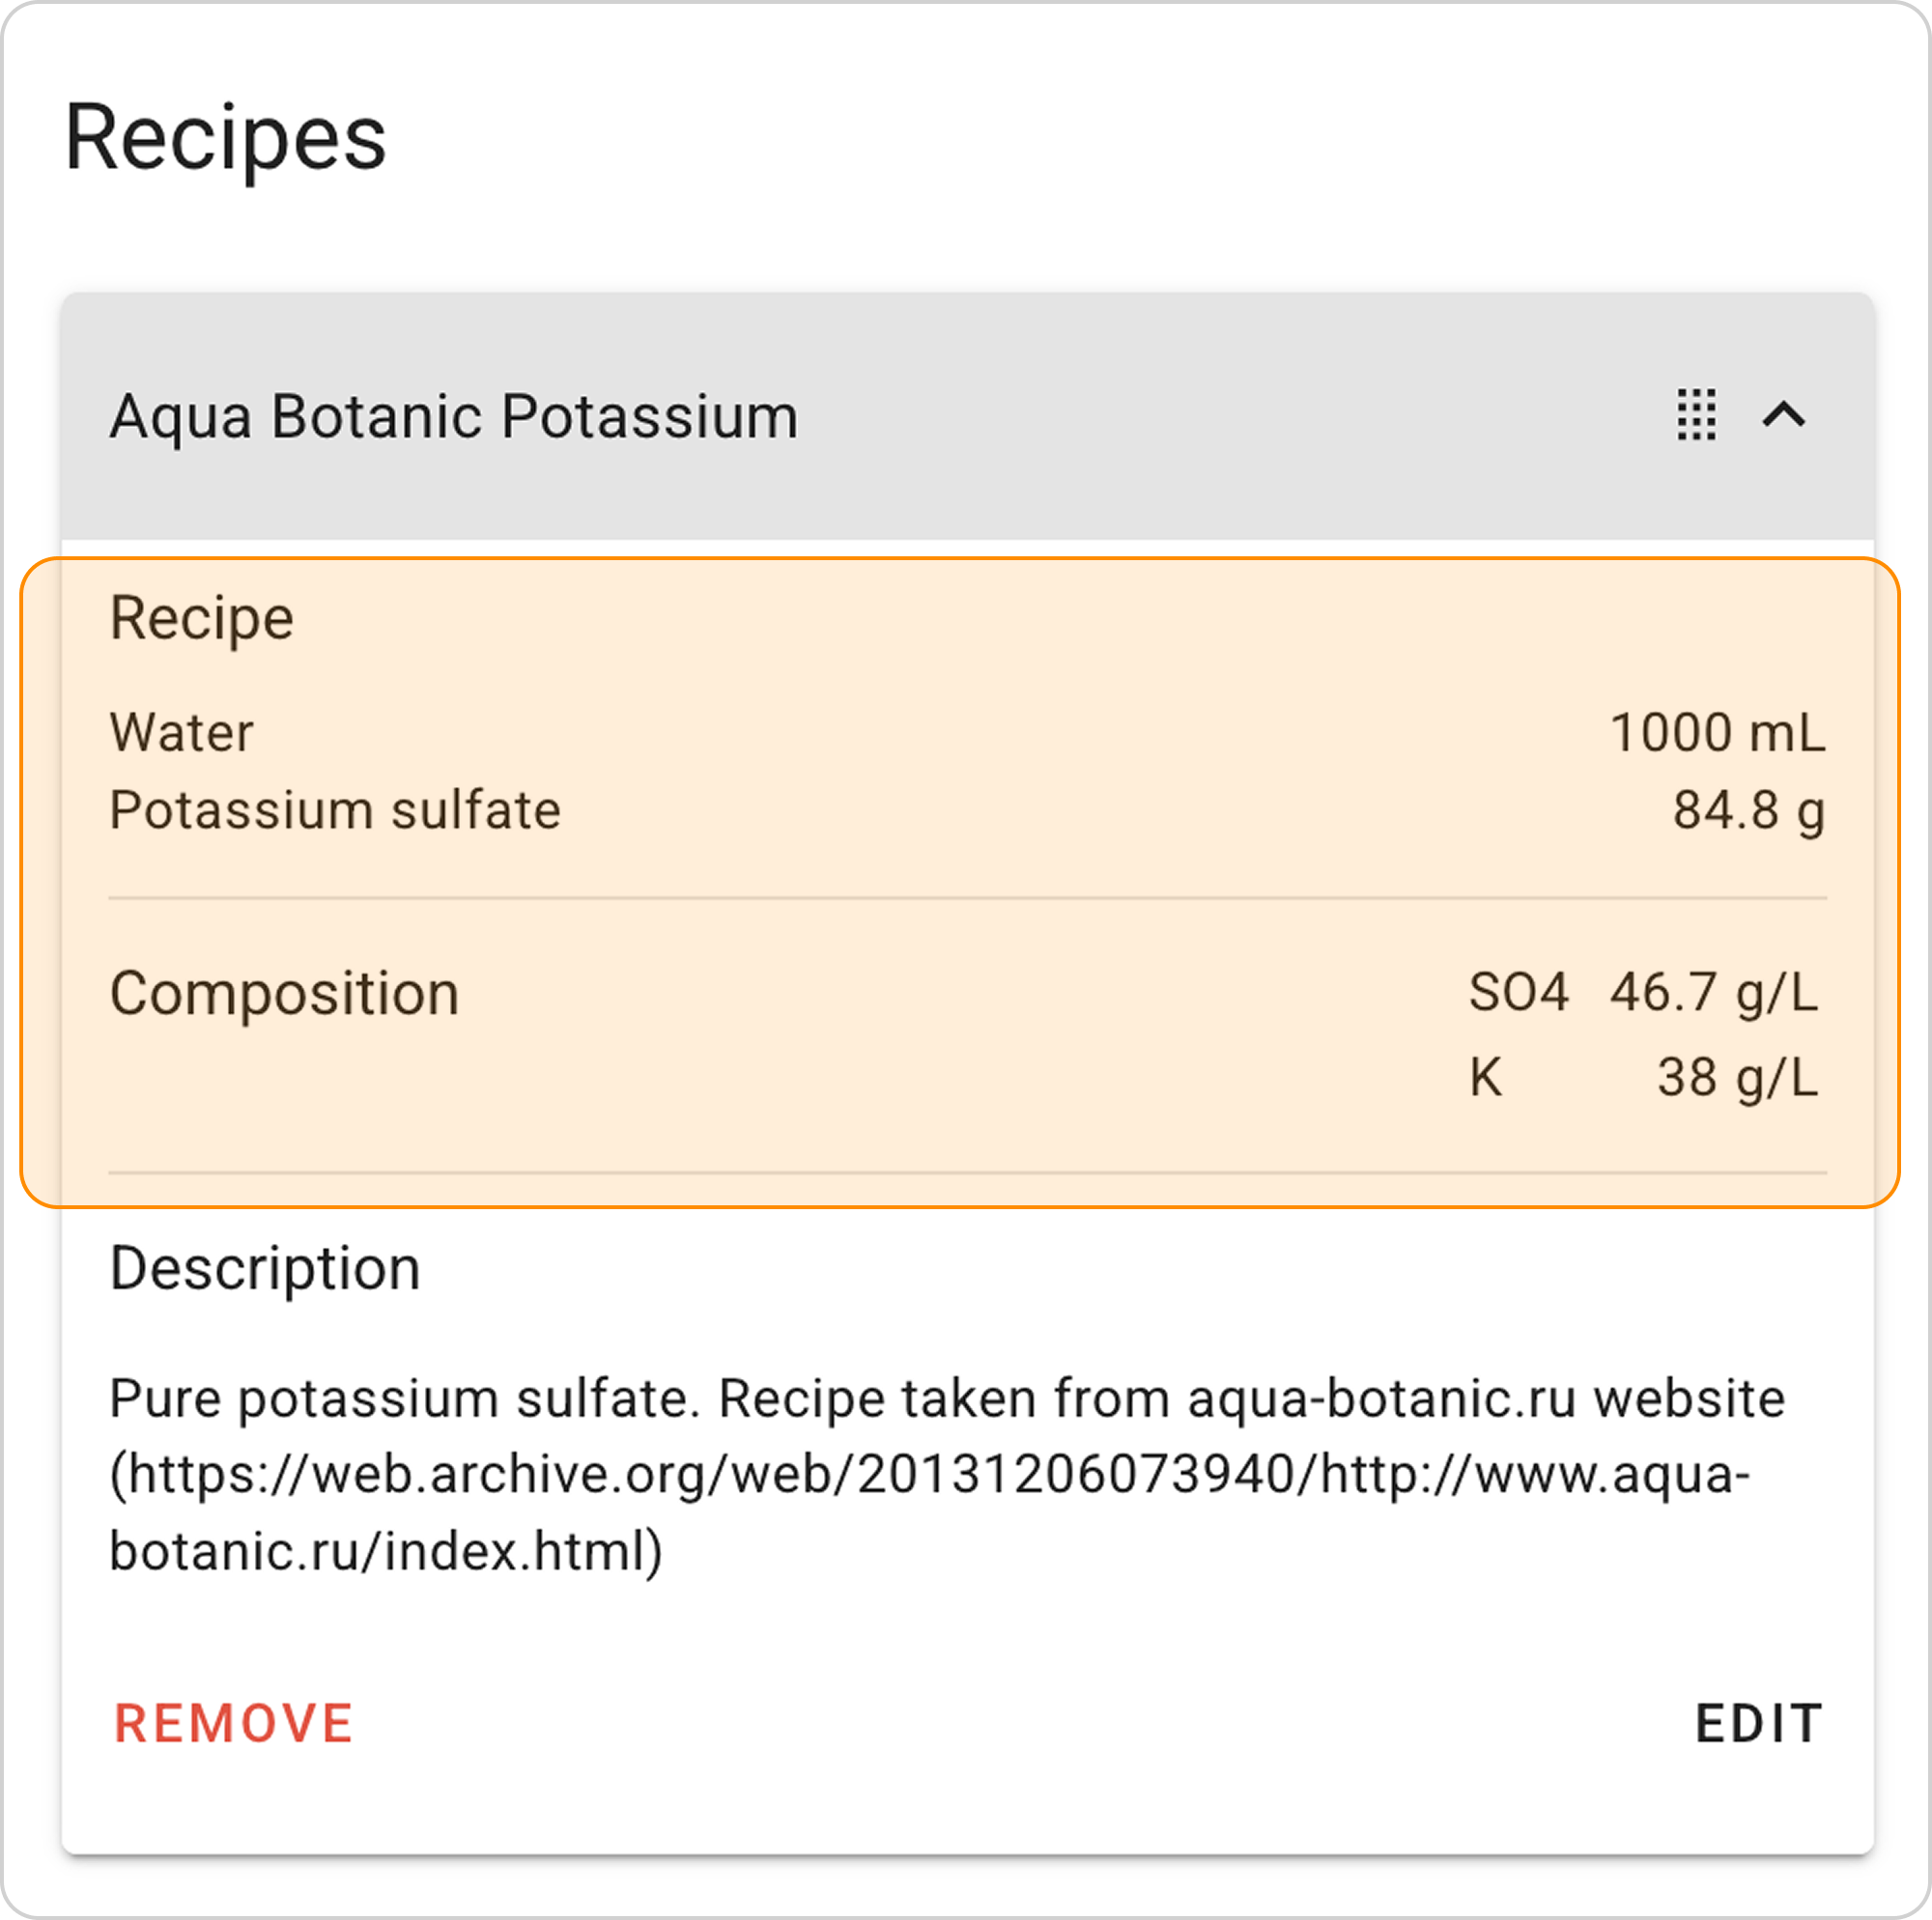
Task: Click the Aqua Botanic Potassium recipe title
Action: [454, 416]
